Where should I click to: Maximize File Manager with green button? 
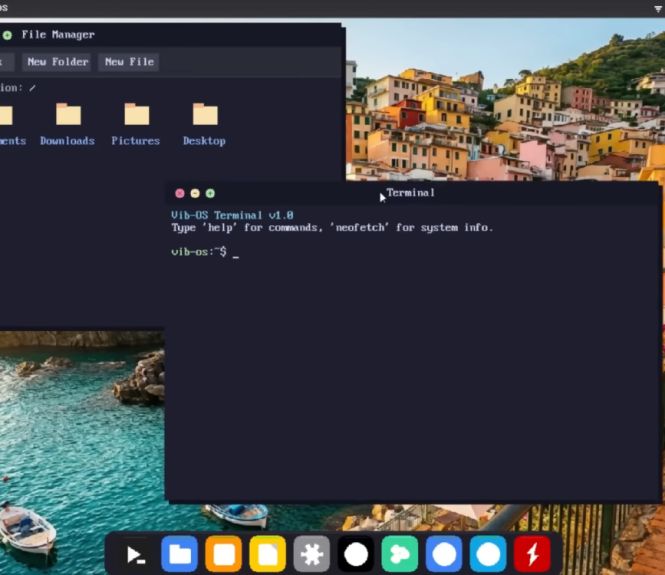[x=8, y=35]
